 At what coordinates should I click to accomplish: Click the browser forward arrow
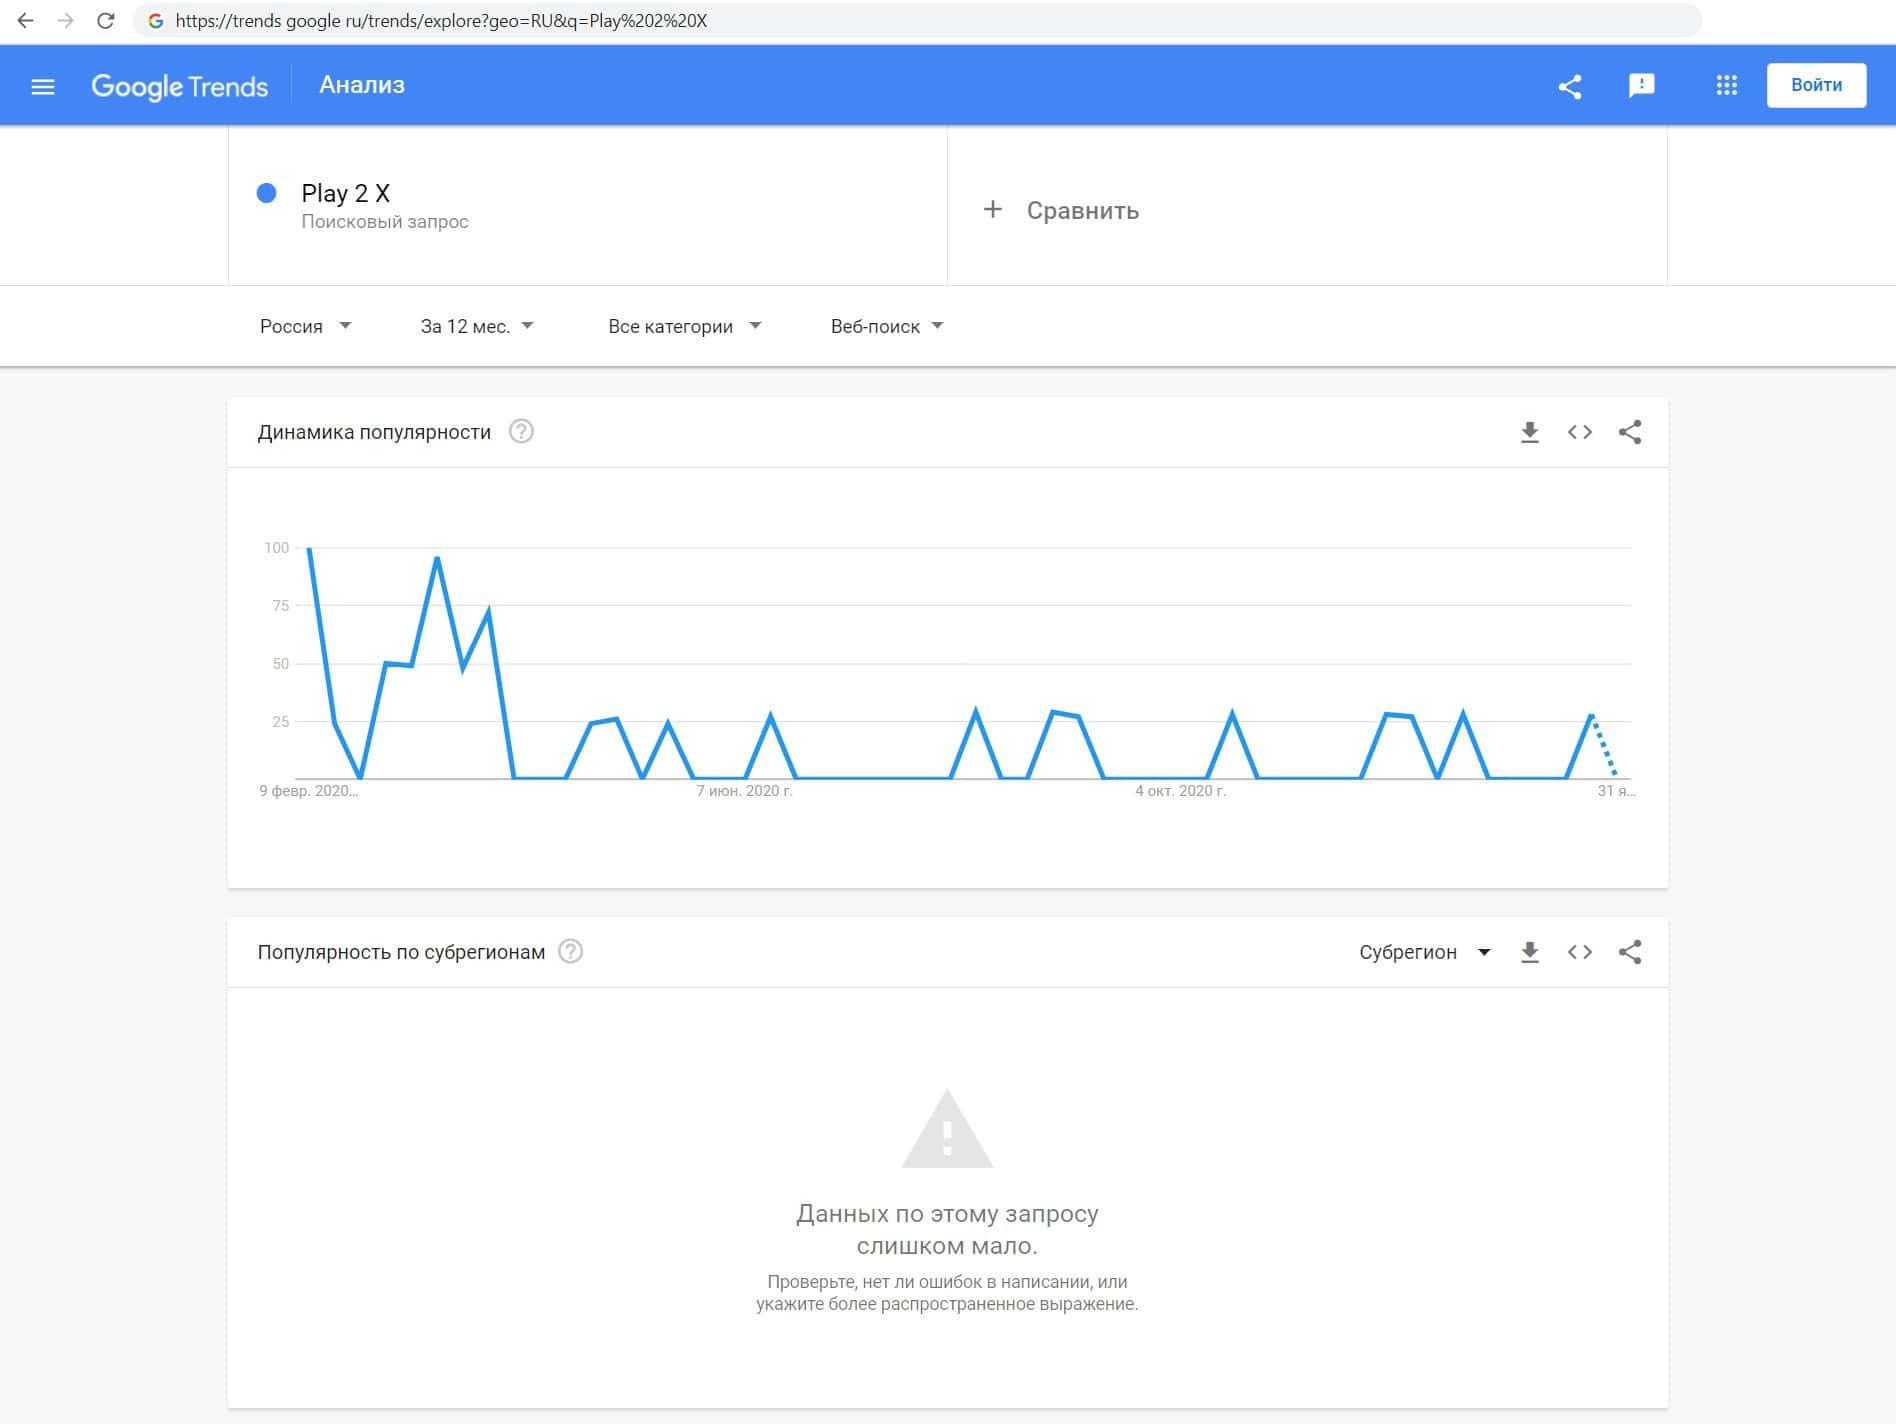click(x=66, y=20)
